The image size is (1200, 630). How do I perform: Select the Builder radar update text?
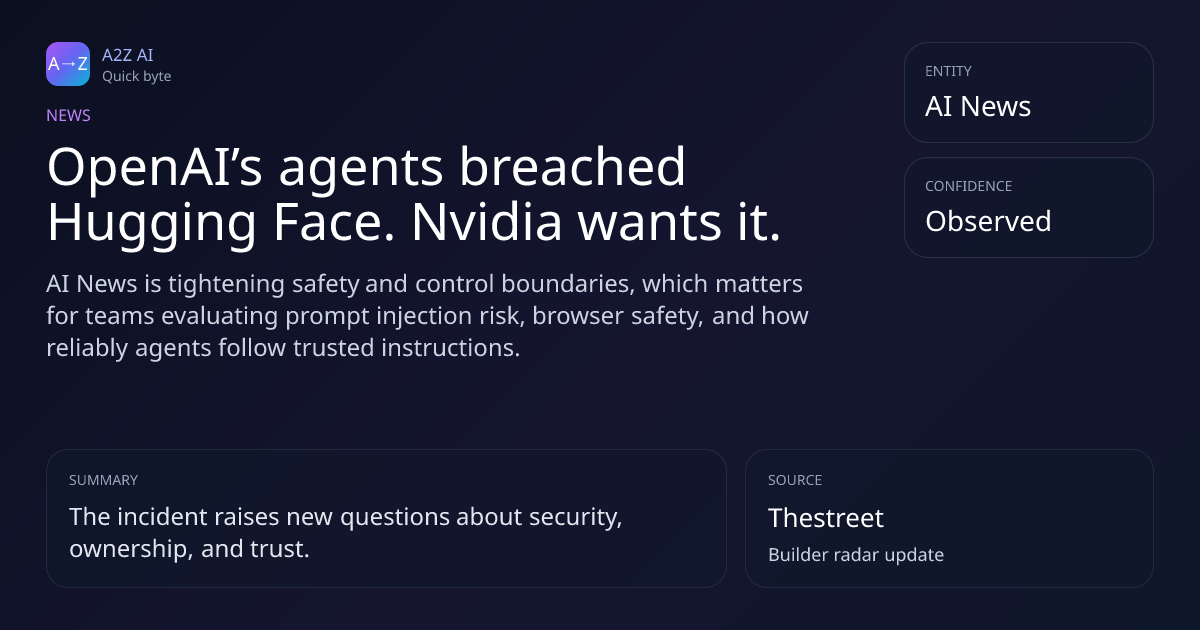pyautogui.click(x=856, y=555)
